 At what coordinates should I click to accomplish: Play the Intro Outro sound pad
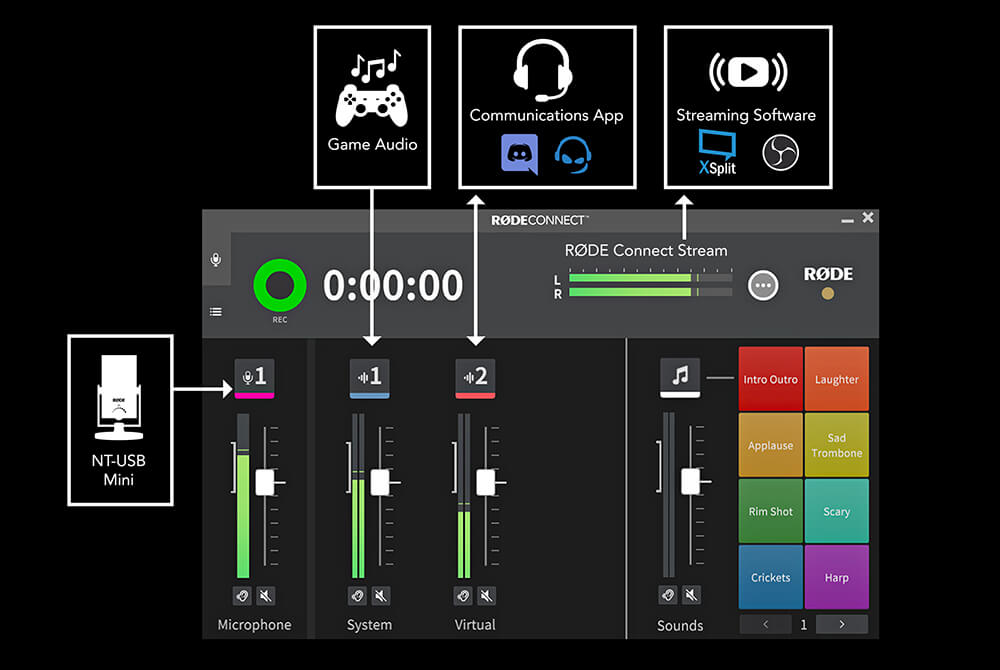tap(770, 378)
